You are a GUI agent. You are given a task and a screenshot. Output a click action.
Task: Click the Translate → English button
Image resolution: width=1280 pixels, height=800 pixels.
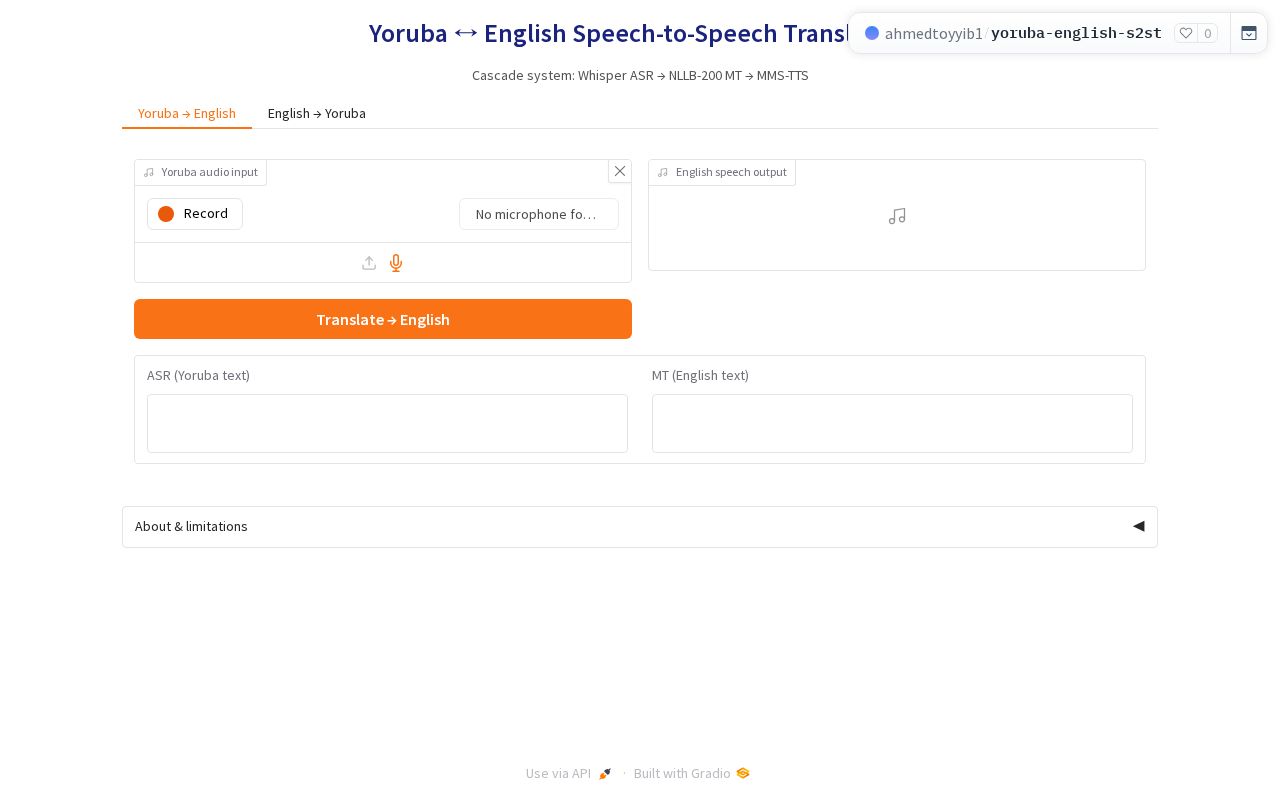[x=383, y=319]
